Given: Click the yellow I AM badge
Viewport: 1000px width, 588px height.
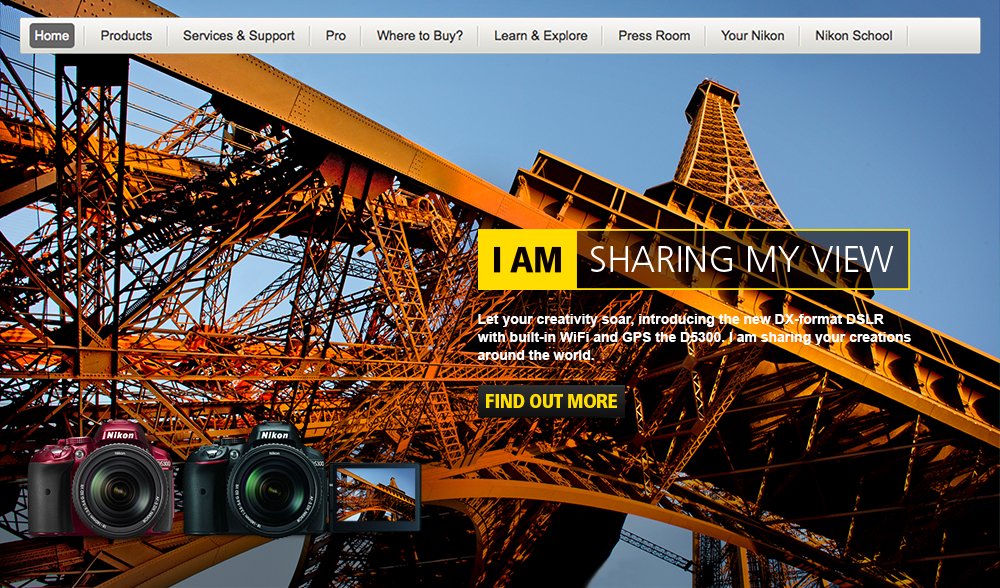Looking at the screenshot, I should 527,260.
